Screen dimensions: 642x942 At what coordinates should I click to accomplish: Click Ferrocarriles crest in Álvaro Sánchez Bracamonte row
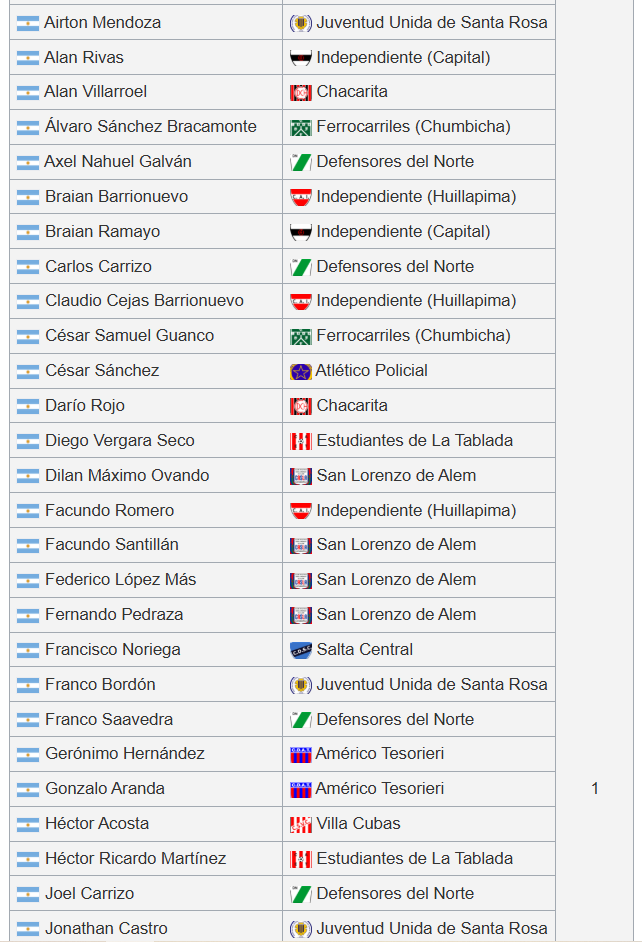coord(300,127)
